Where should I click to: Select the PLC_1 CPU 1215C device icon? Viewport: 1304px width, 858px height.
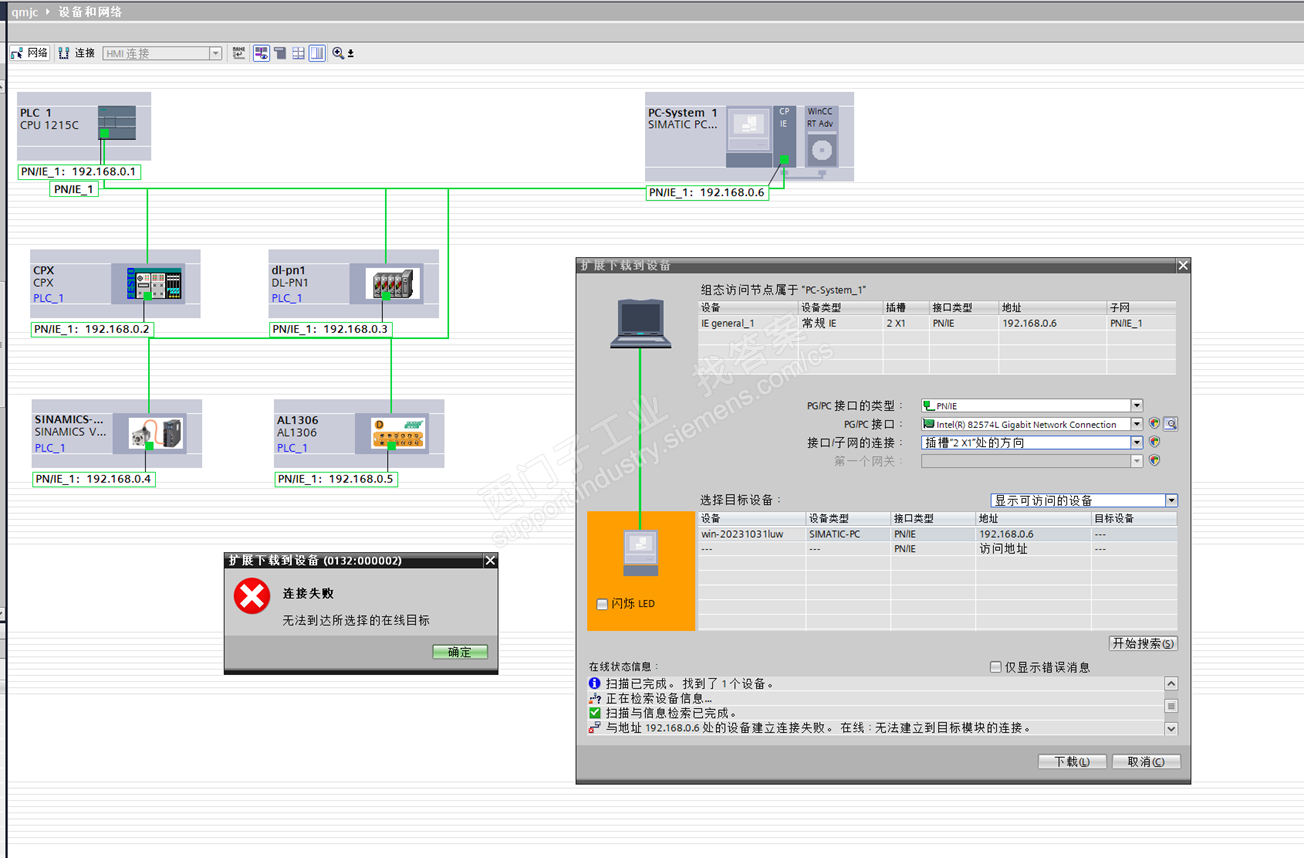point(117,122)
